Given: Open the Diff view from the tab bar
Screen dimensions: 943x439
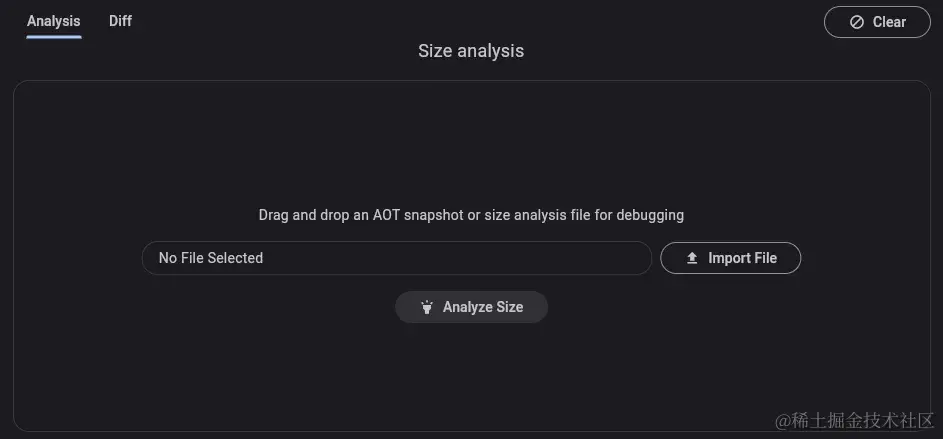Looking at the screenshot, I should coord(120,21).
